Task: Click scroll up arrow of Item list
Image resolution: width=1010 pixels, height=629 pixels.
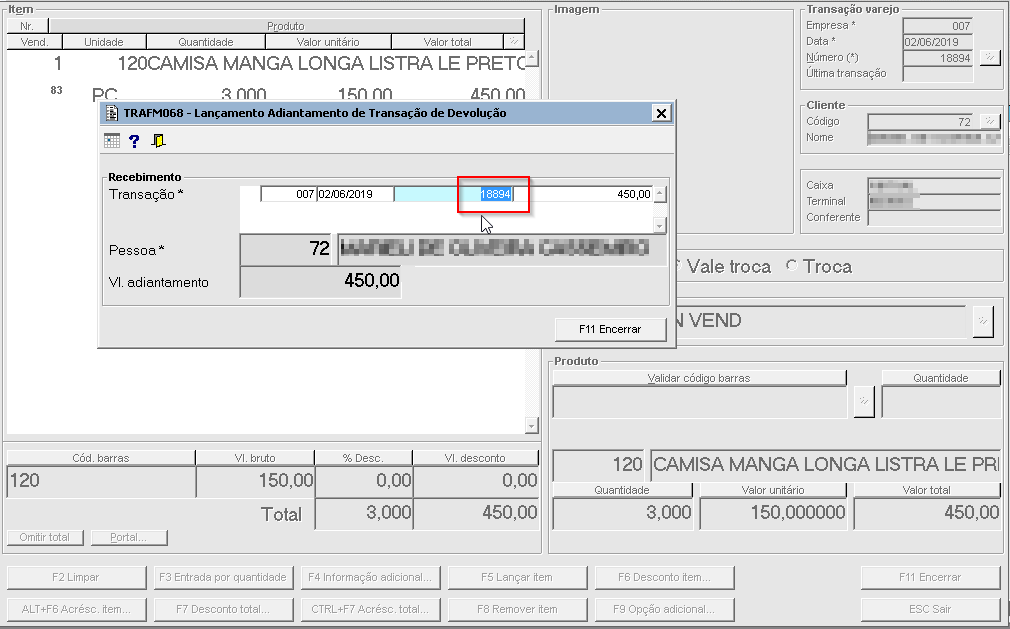Action: [x=531, y=59]
